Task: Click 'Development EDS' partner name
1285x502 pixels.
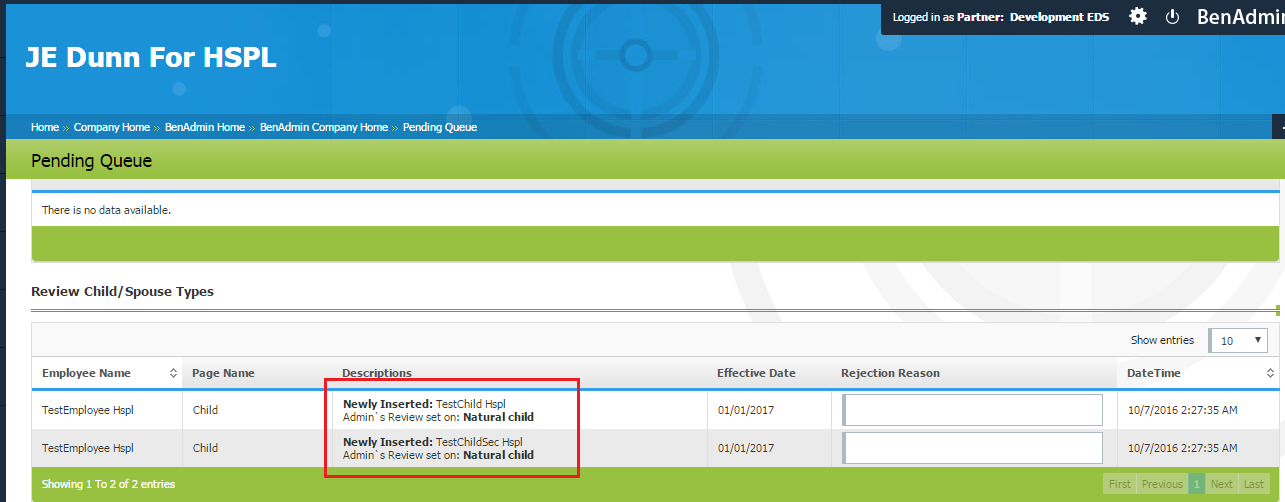Action: (x=1059, y=17)
